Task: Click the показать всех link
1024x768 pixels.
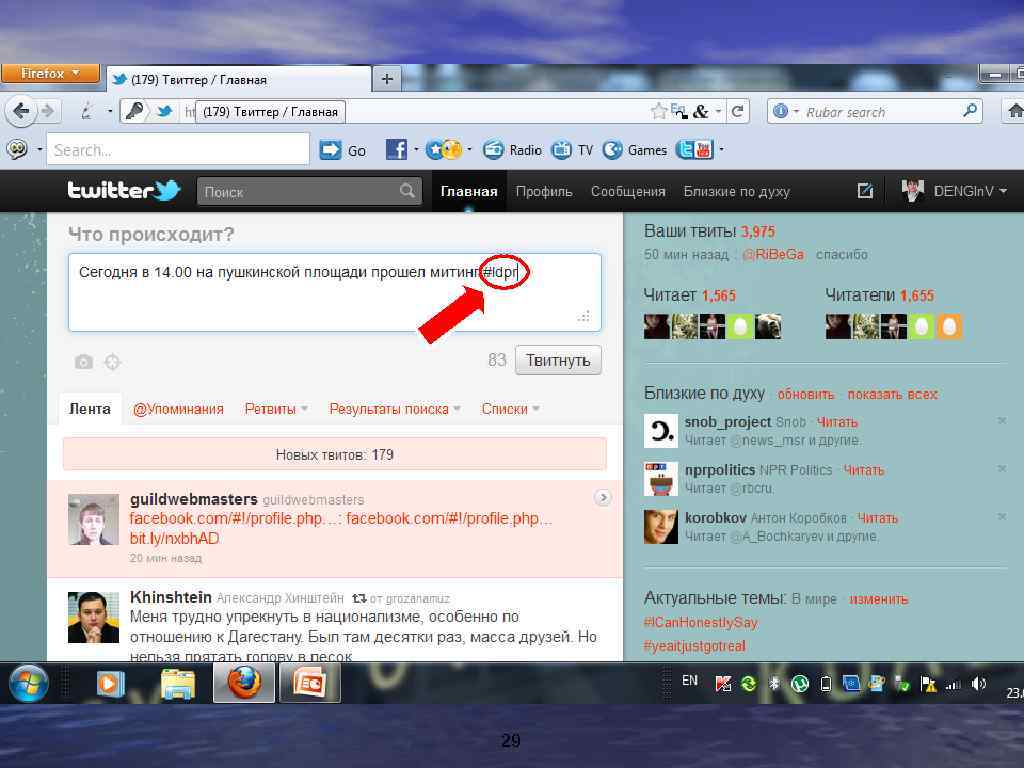Action: coord(892,394)
